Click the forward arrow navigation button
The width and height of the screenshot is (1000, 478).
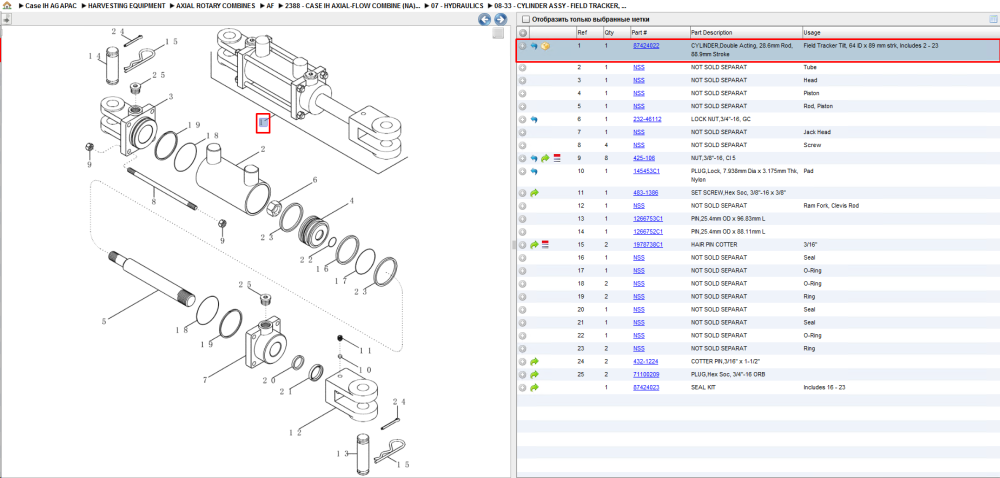(501, 20)
